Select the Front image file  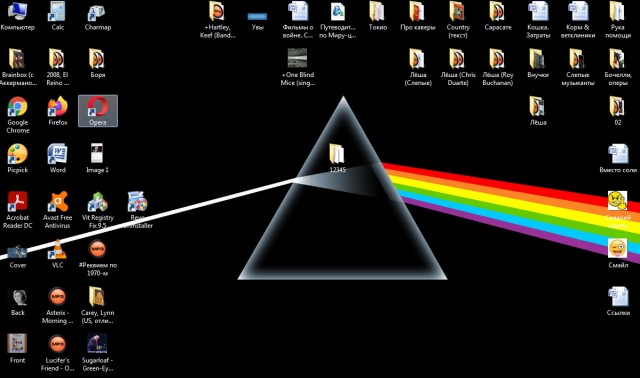17,349
